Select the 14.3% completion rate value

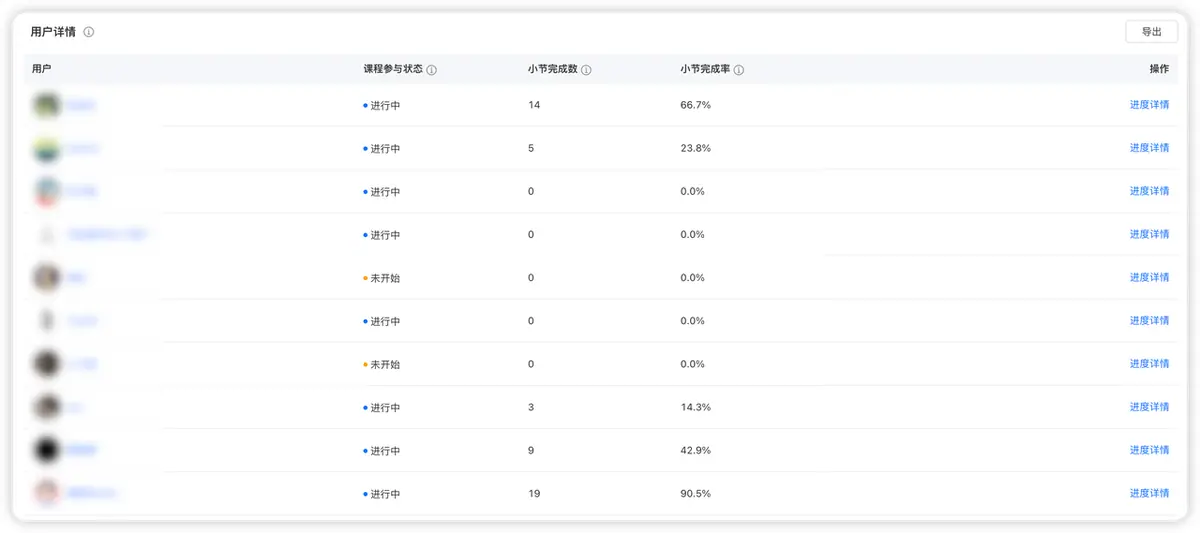[x=695, y=407]
